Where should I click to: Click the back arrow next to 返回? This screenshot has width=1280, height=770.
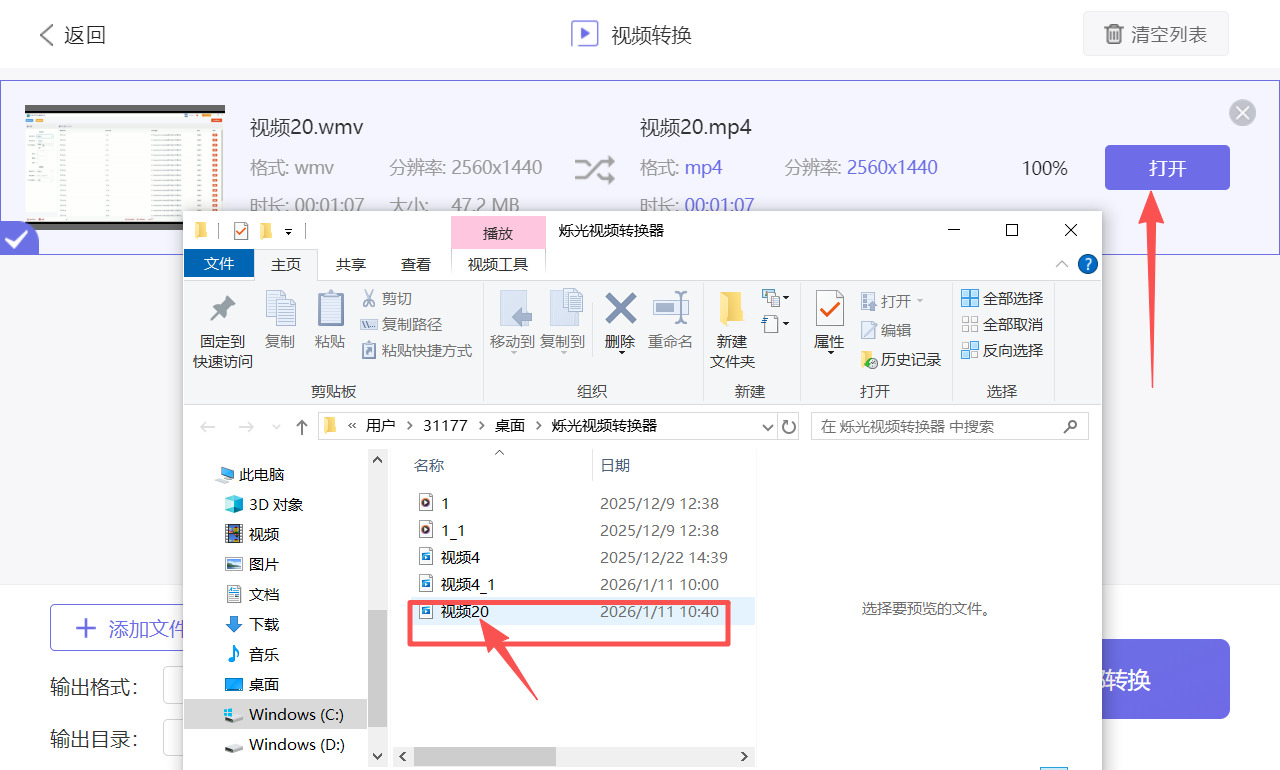click(x=47, y=33)
